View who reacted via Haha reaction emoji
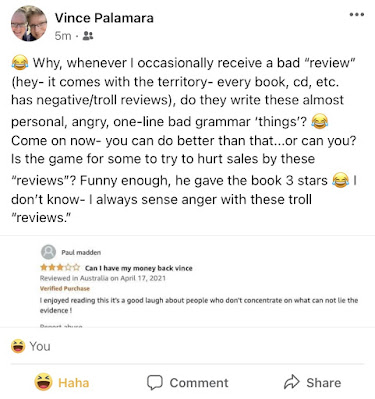 coord(18,346)
